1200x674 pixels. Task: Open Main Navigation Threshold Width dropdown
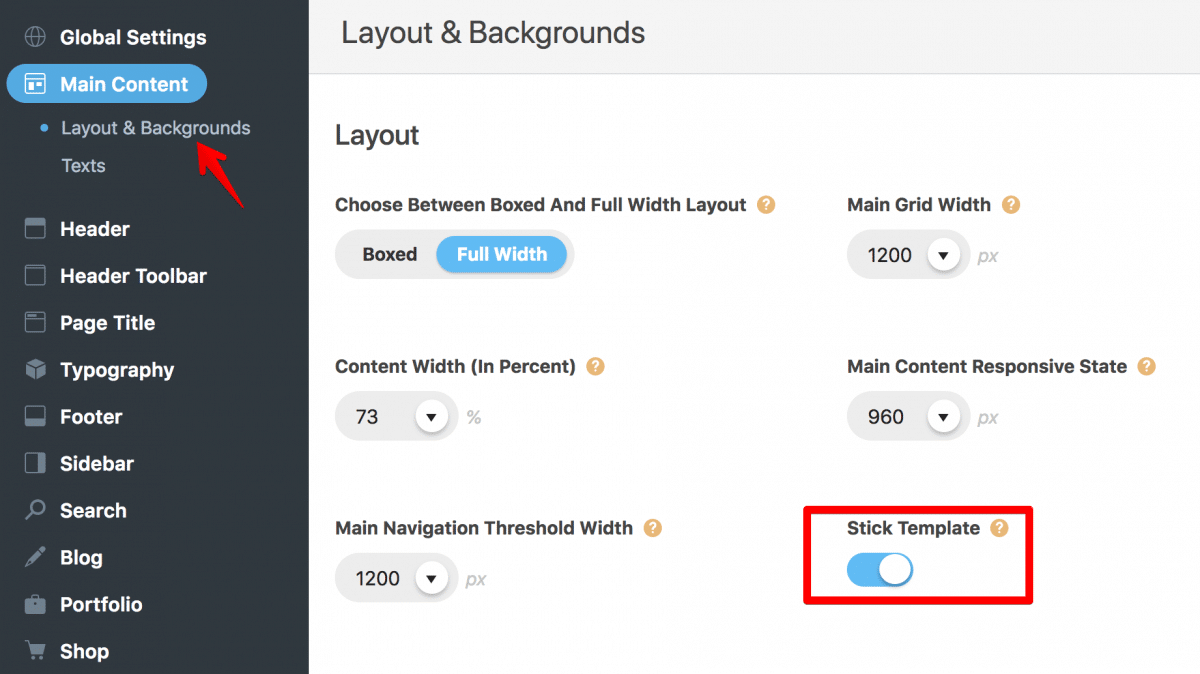pos(431,578)
